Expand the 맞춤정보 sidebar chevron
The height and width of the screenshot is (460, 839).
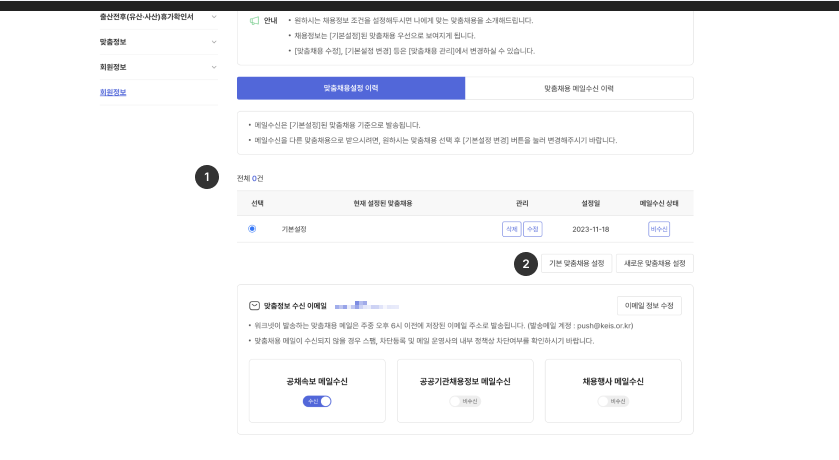[x=214, y=42]
